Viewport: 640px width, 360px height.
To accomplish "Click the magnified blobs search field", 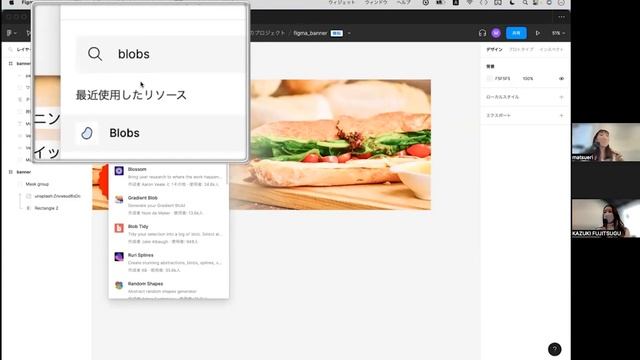I will 160,54.
